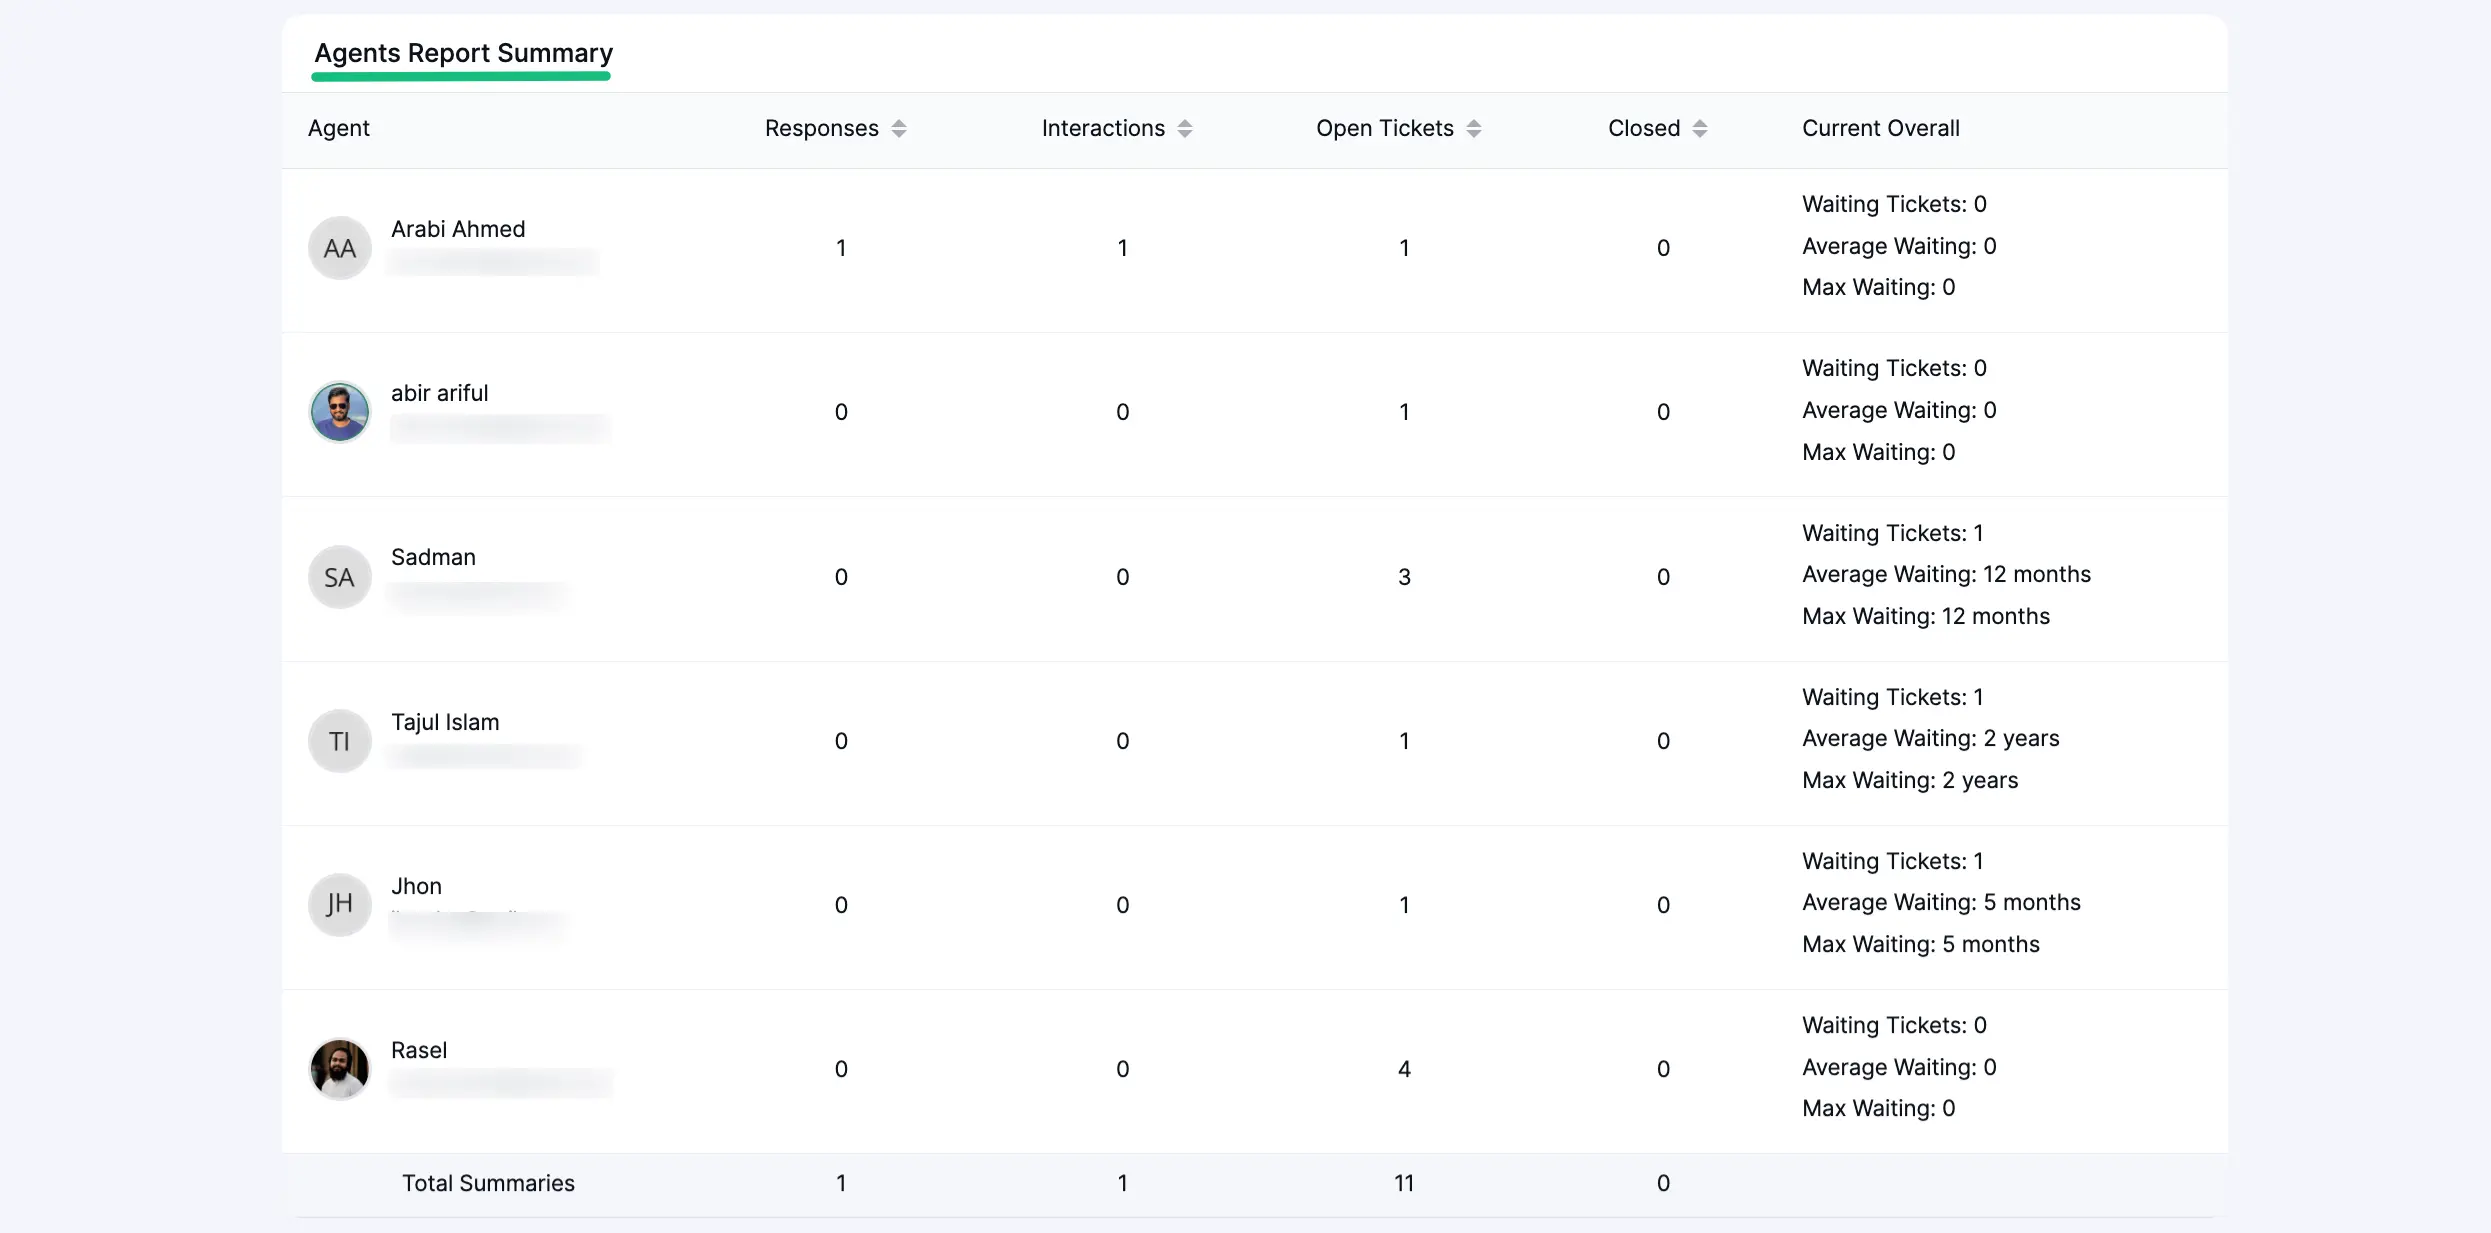Select agent name Sadman

(433, 557)
